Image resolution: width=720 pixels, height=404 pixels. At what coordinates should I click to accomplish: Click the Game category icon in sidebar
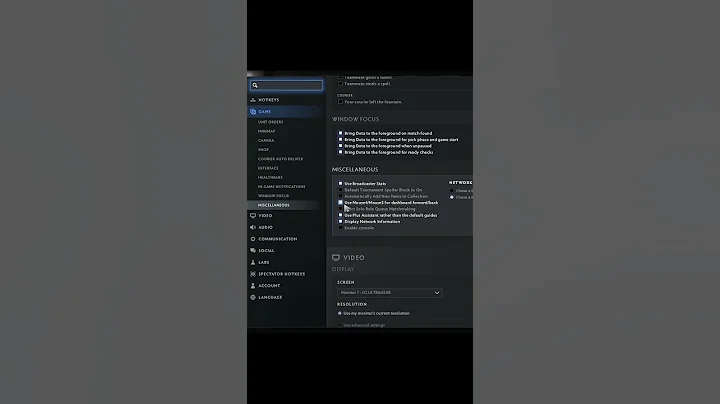tap(253, 112)
